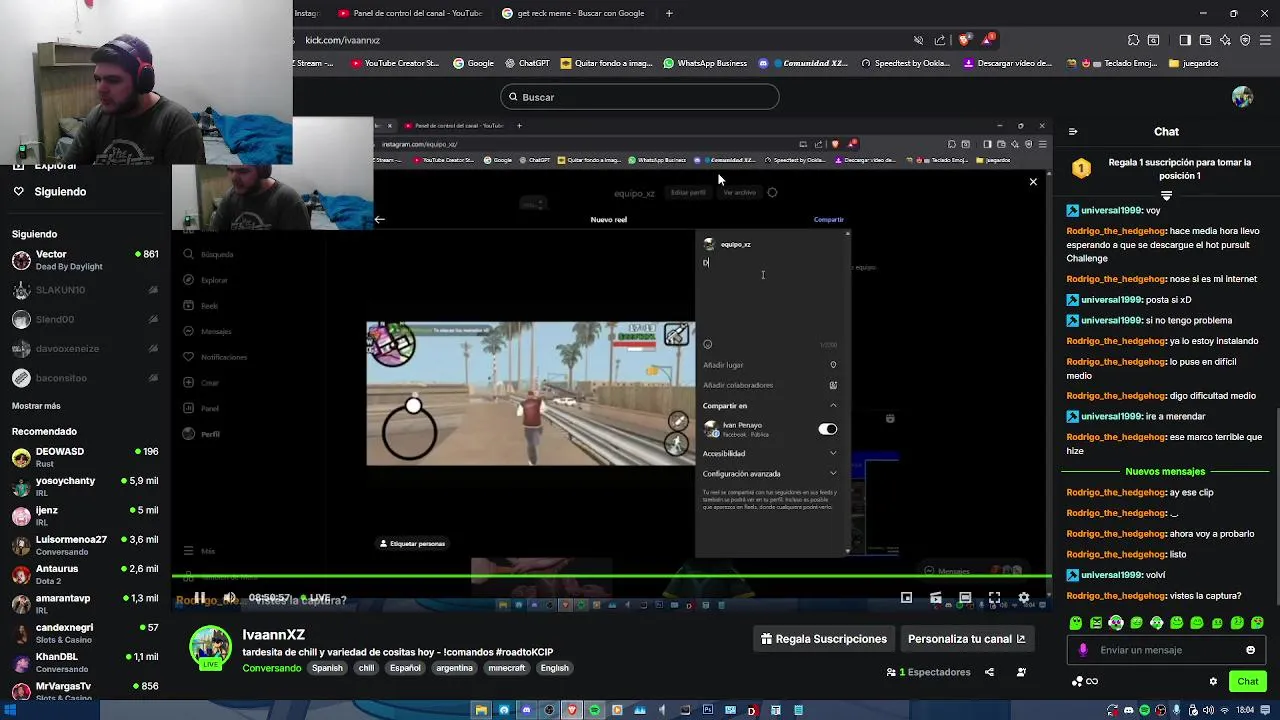
Task: Close the streamed Instagram dialog X
Action: (x=1033, y=181)
